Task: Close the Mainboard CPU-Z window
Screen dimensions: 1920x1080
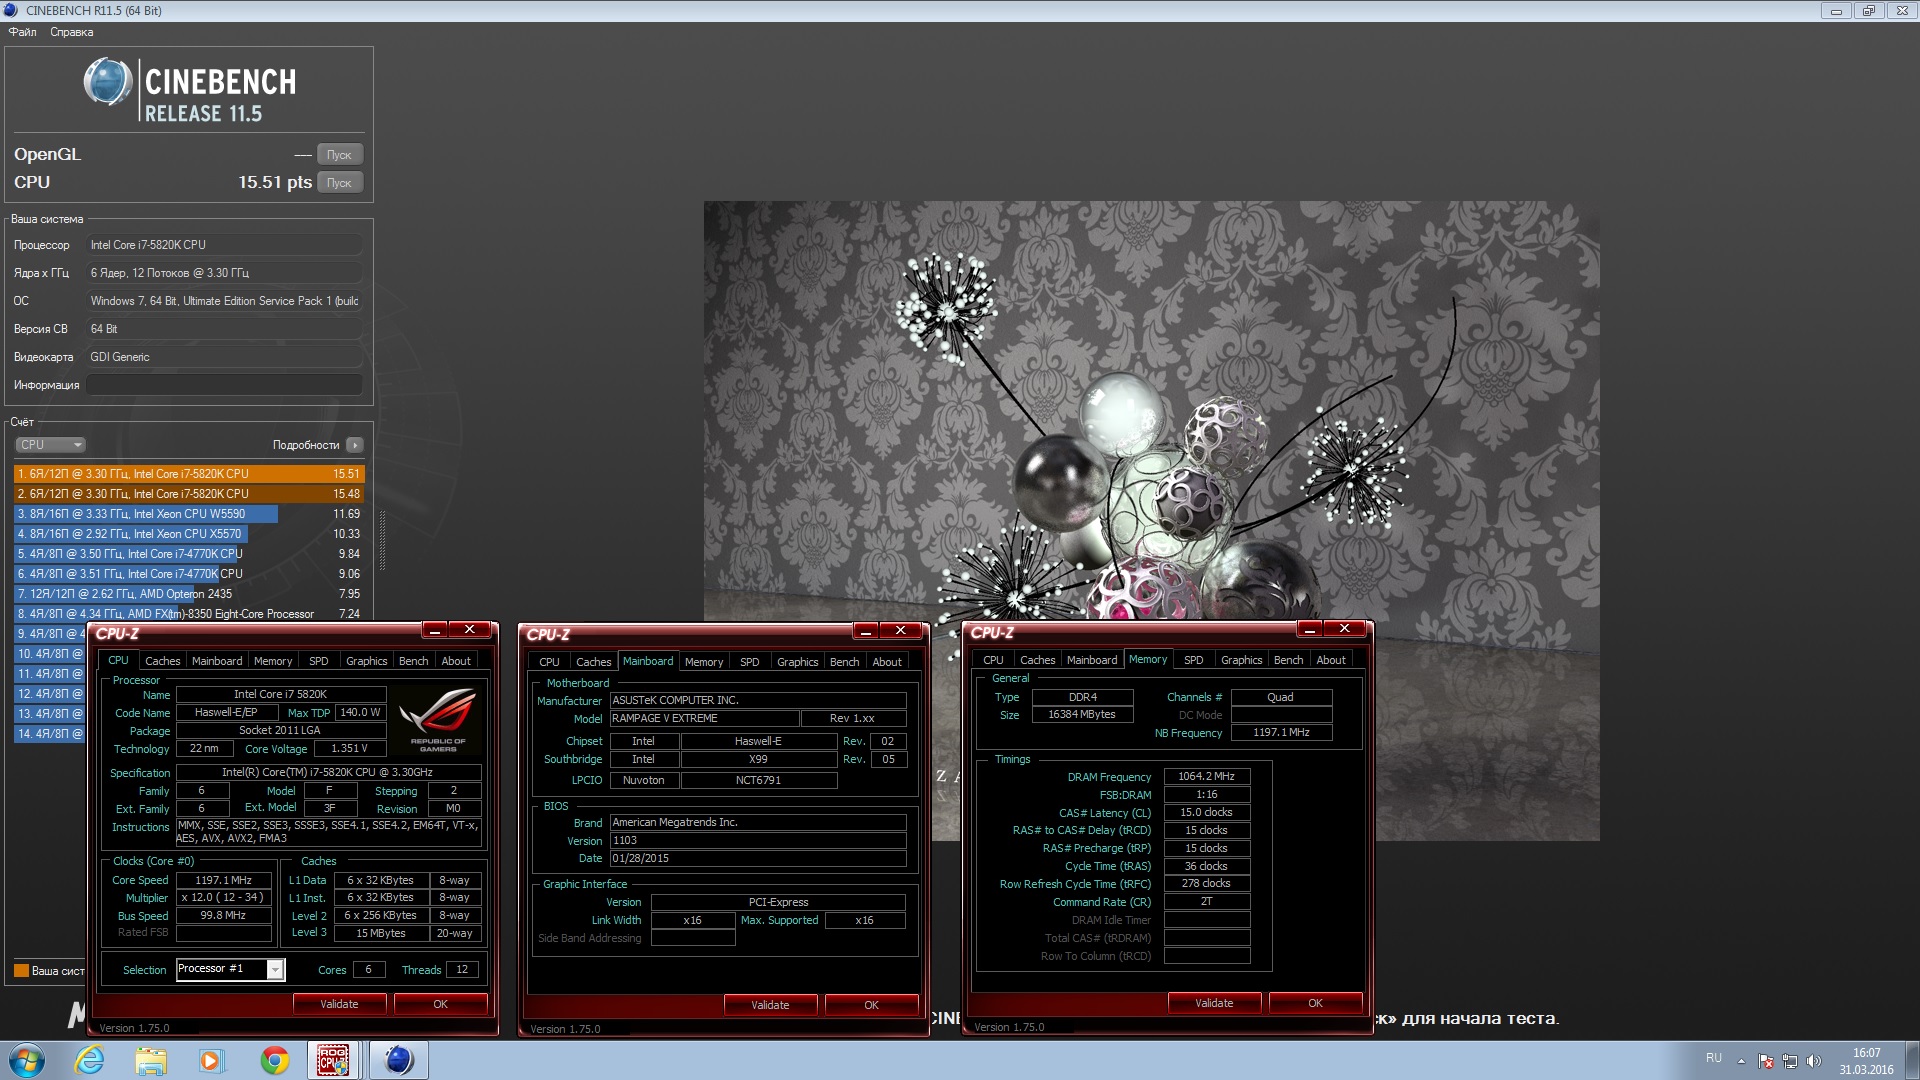Action: pyautogui.click(x=900, y=630)
